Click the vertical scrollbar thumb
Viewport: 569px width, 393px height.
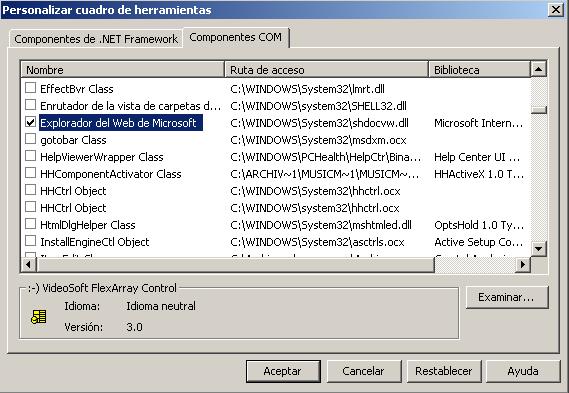(539, 110)
